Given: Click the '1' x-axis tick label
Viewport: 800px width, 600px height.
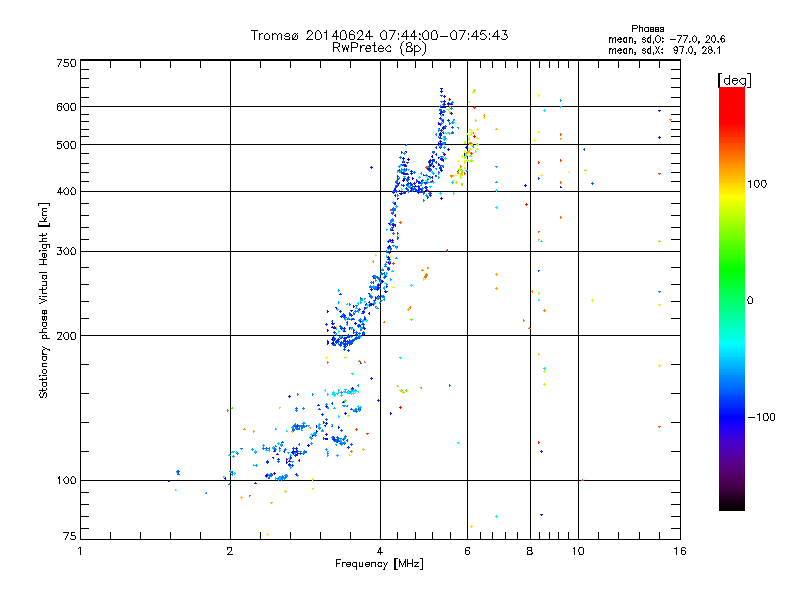Looking at the screenshot, I should pyautogui.click(x=80, y=551).
